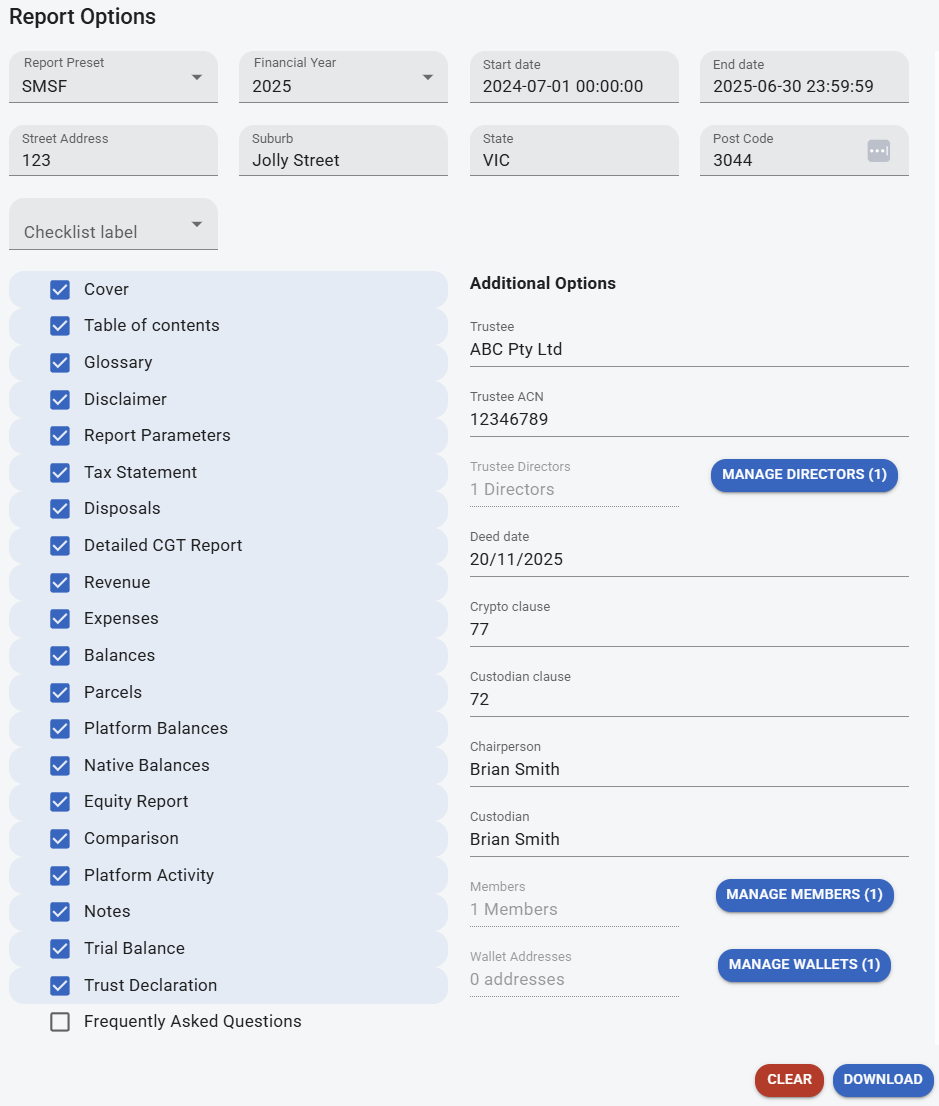Uncheck the Cover report section
Screen dimensions: 939x1106
[x=60, y=289]
